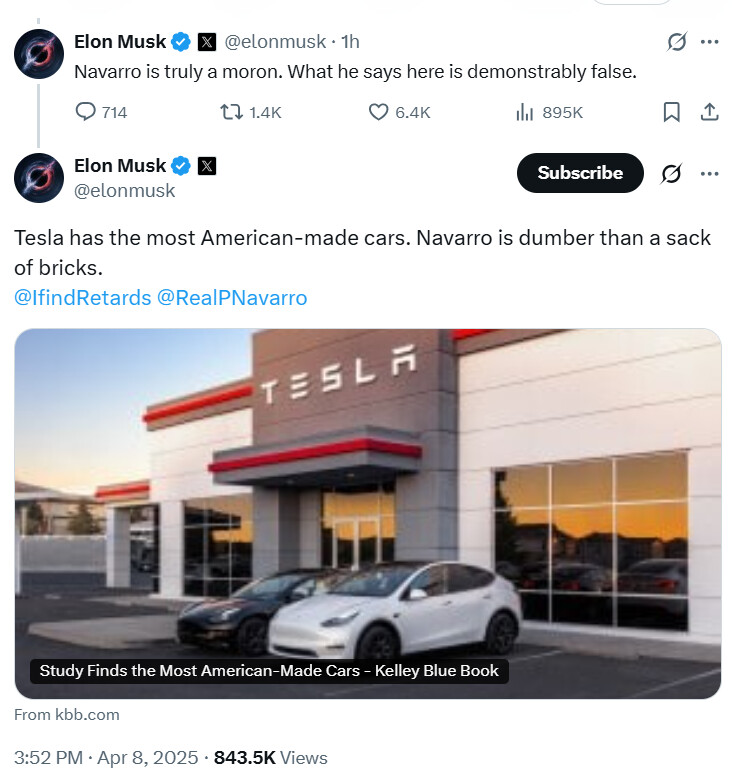This screenshot has height=781, width=737.
Task: Open the top Elon Musk profile avatar
Action: [39, 54]
